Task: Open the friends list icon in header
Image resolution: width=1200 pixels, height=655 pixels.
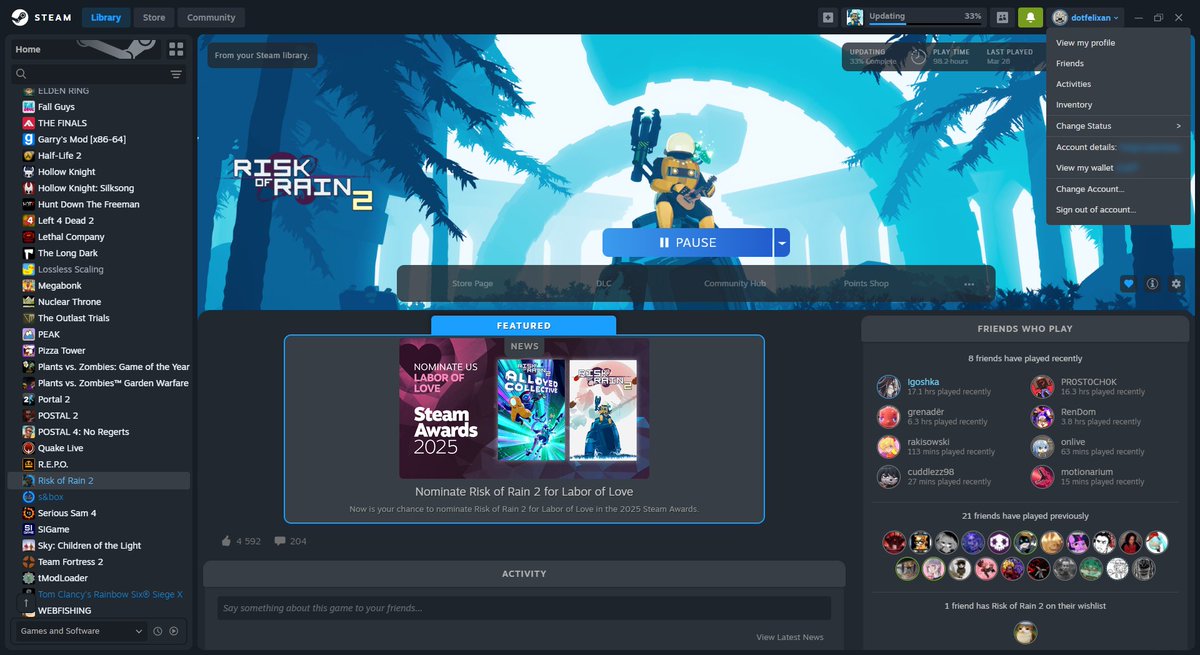Action: 1002,17
